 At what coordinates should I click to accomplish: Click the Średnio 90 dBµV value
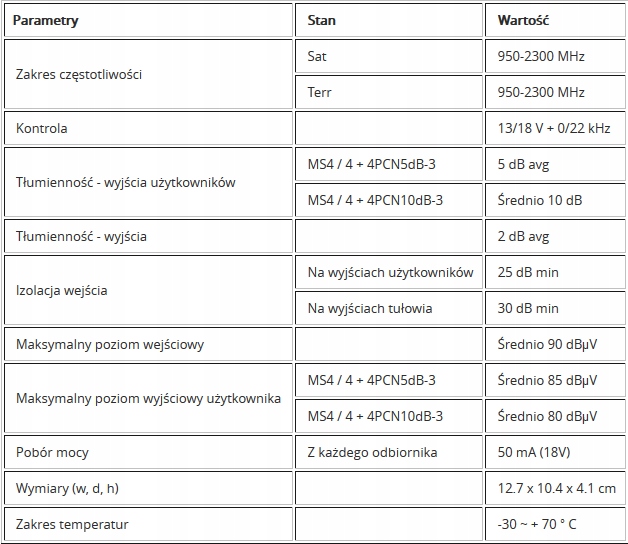[x=547, y=345]
